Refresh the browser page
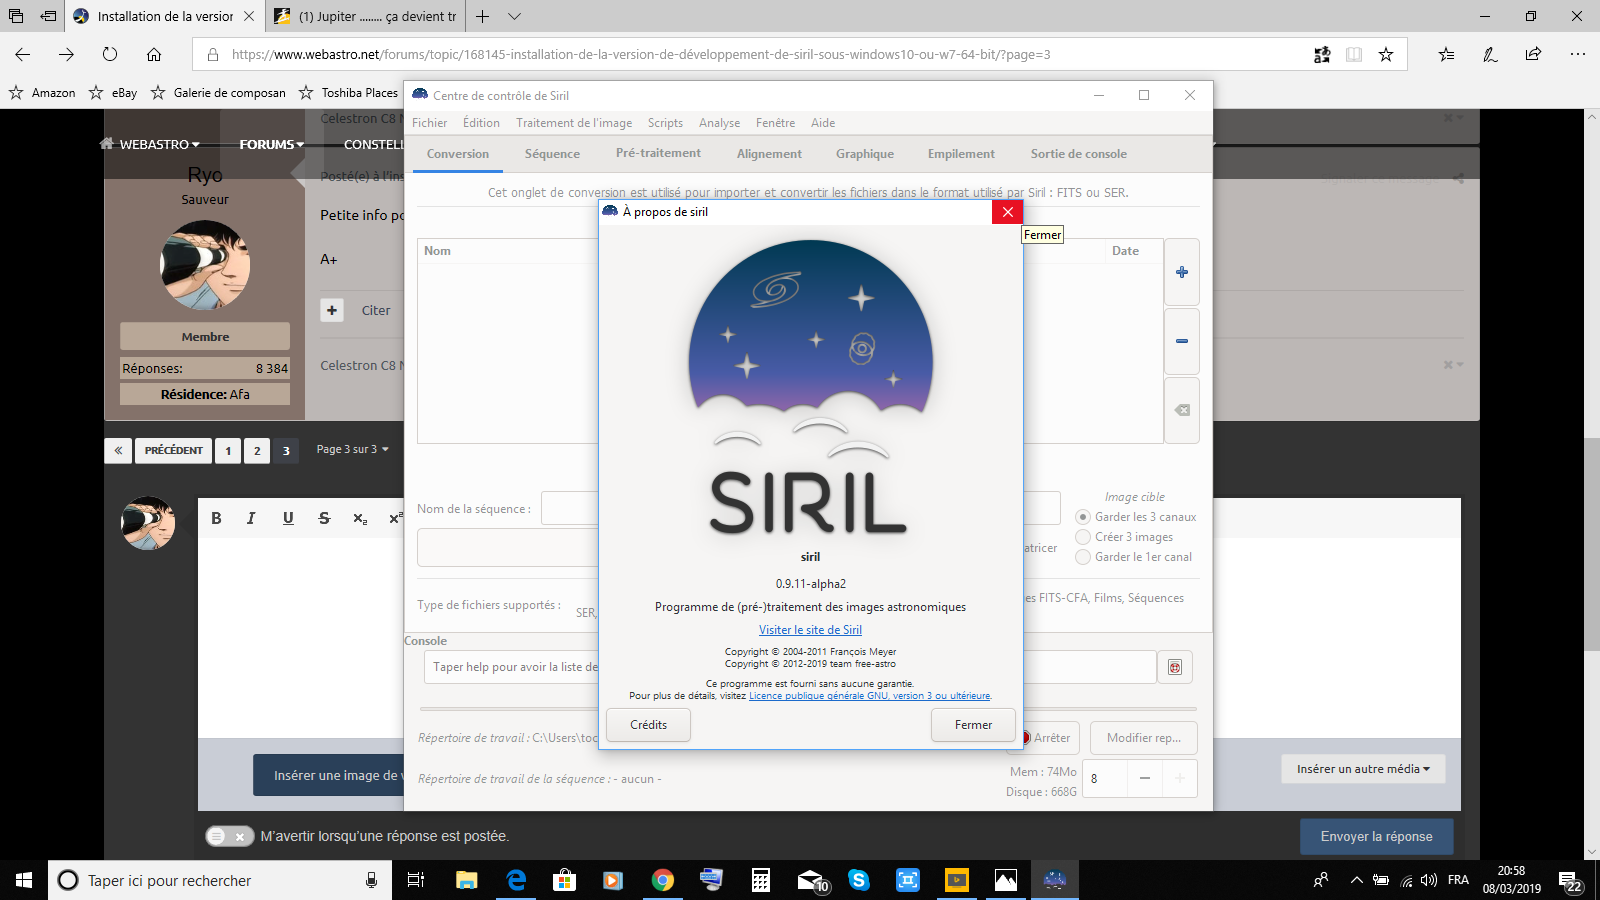This screenshot has width=1600, height=900. click(x=110, y=54)
